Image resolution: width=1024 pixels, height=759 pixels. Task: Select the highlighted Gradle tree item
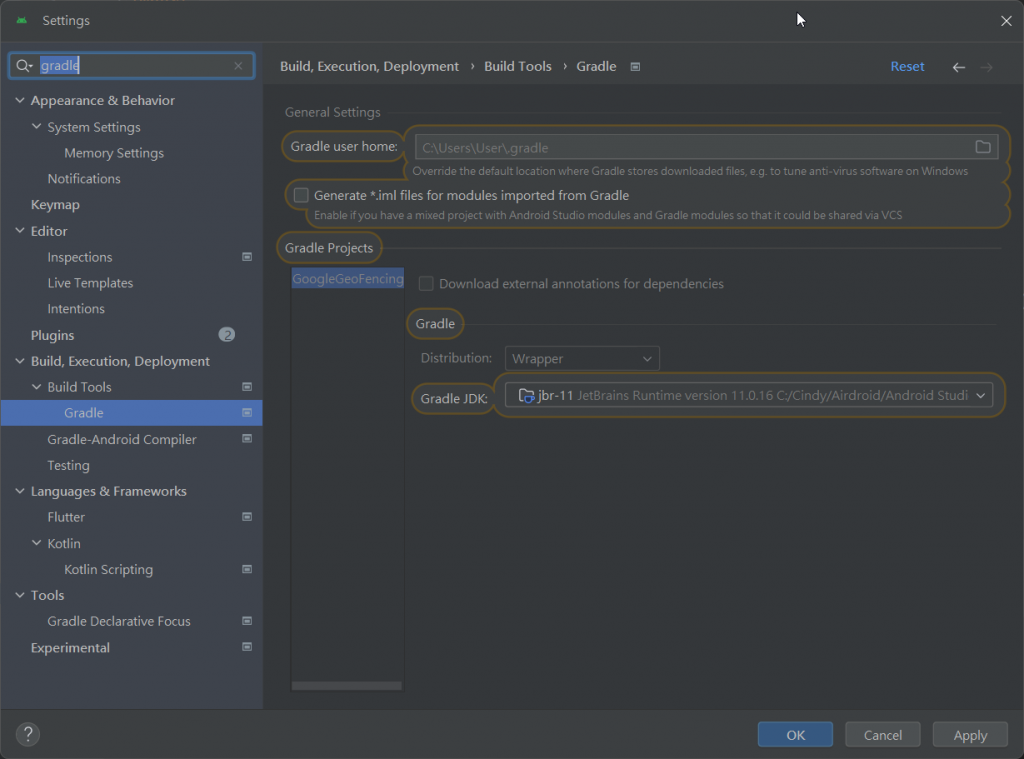pyautogui.click(x=131, y=413)
